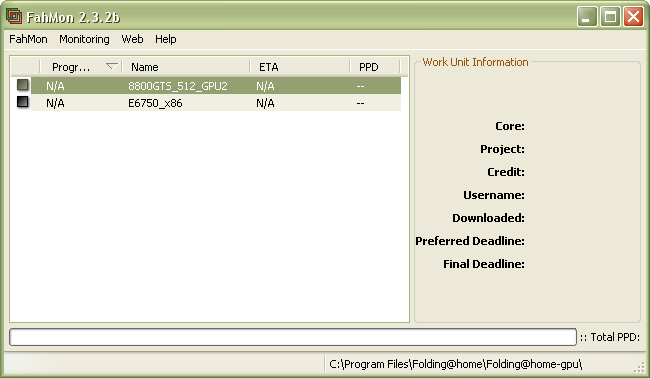Click status icon for E6750_x86 client
Screen dimensions: 650x378
pyautogui.click(x=23, y=102)
